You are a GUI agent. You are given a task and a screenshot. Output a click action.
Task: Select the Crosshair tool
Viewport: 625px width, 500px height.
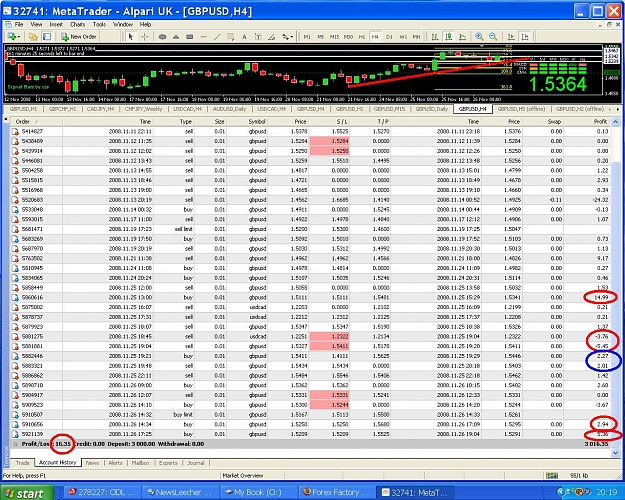(x=144, y=37)
